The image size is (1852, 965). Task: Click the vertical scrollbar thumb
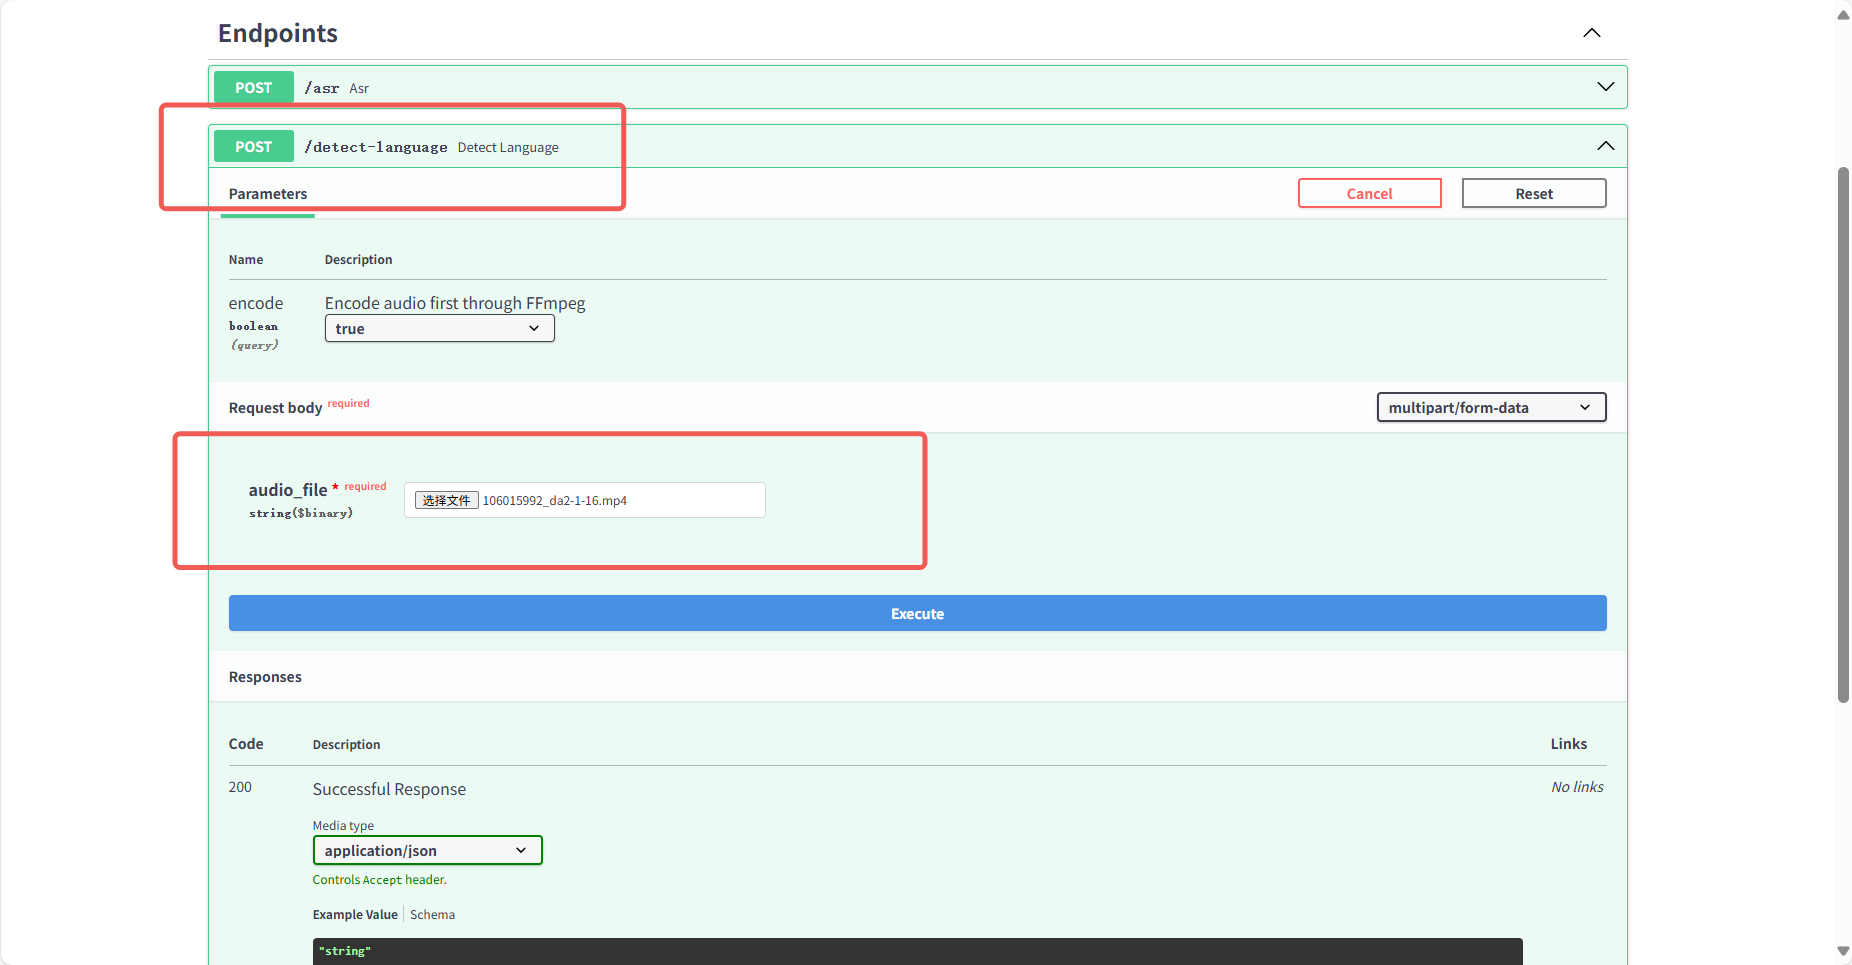coord(1843,435)
